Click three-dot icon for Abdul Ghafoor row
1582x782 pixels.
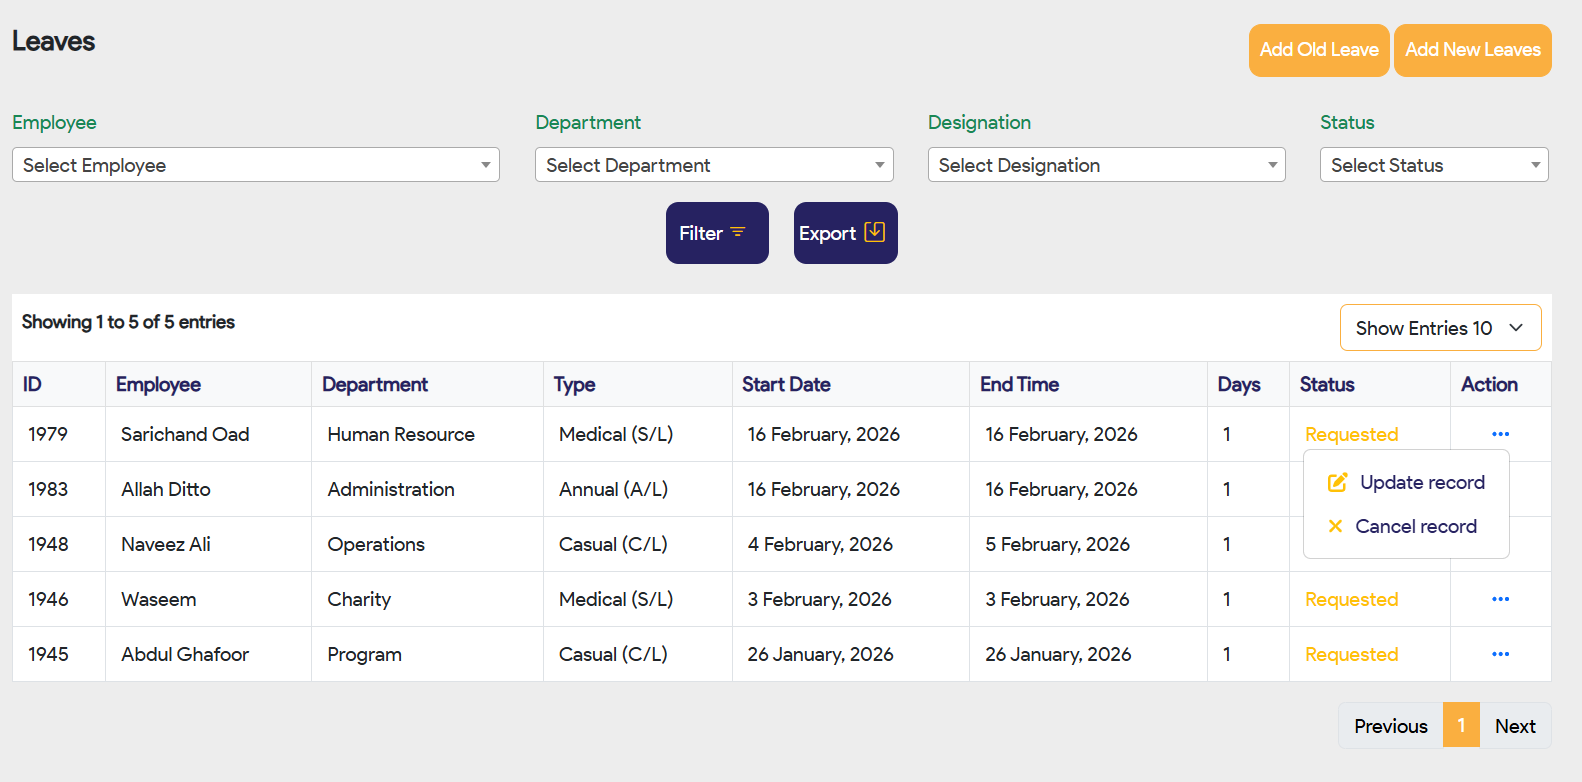pos(1500,654)
